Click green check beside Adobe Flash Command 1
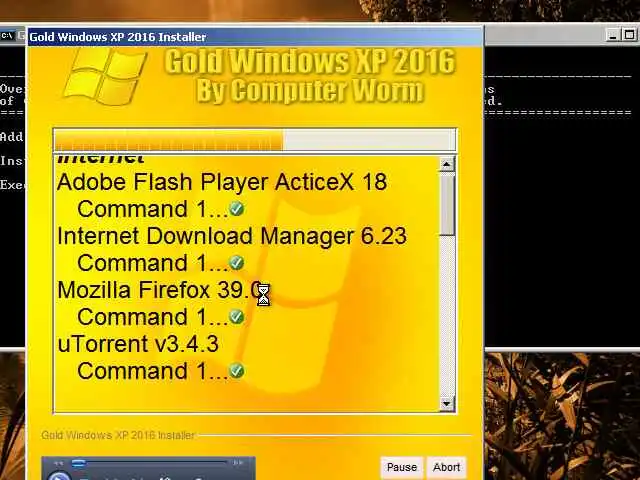The width and height of the screenshot is (640, 480). pyautogui.click(x=236, y=209)
